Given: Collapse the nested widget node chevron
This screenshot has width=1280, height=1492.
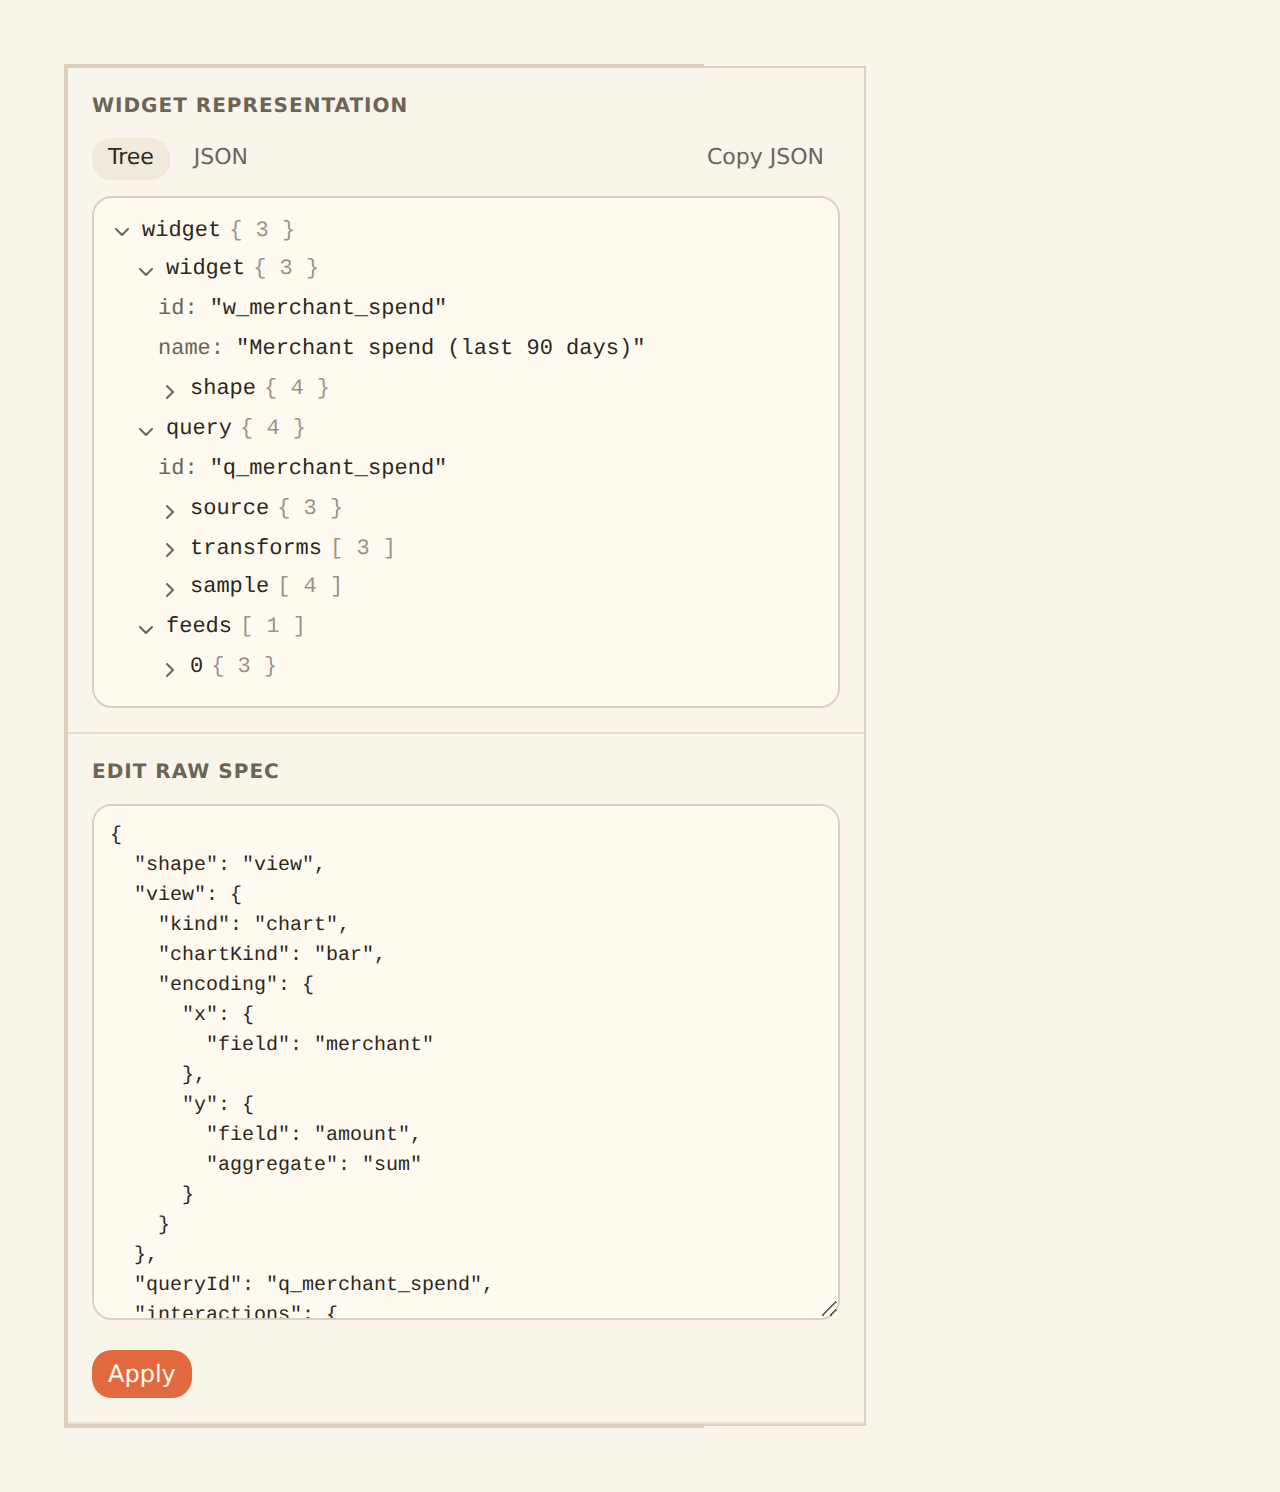Looking at the screenshot, I should pos(146,270).
